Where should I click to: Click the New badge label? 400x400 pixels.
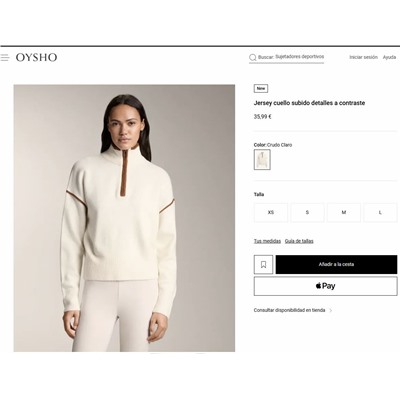(x=261, y=88)
